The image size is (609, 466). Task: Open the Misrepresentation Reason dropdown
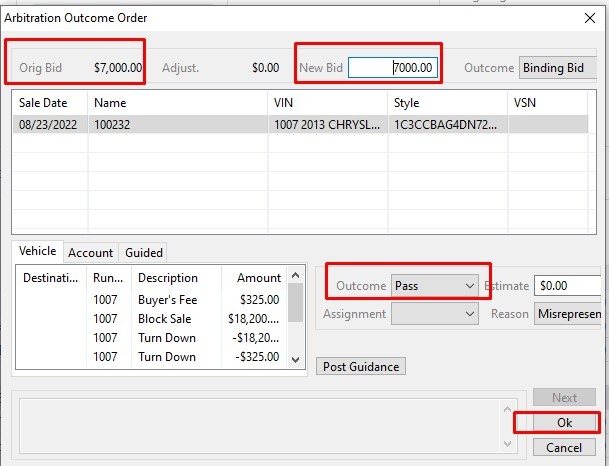pos(567,313)
